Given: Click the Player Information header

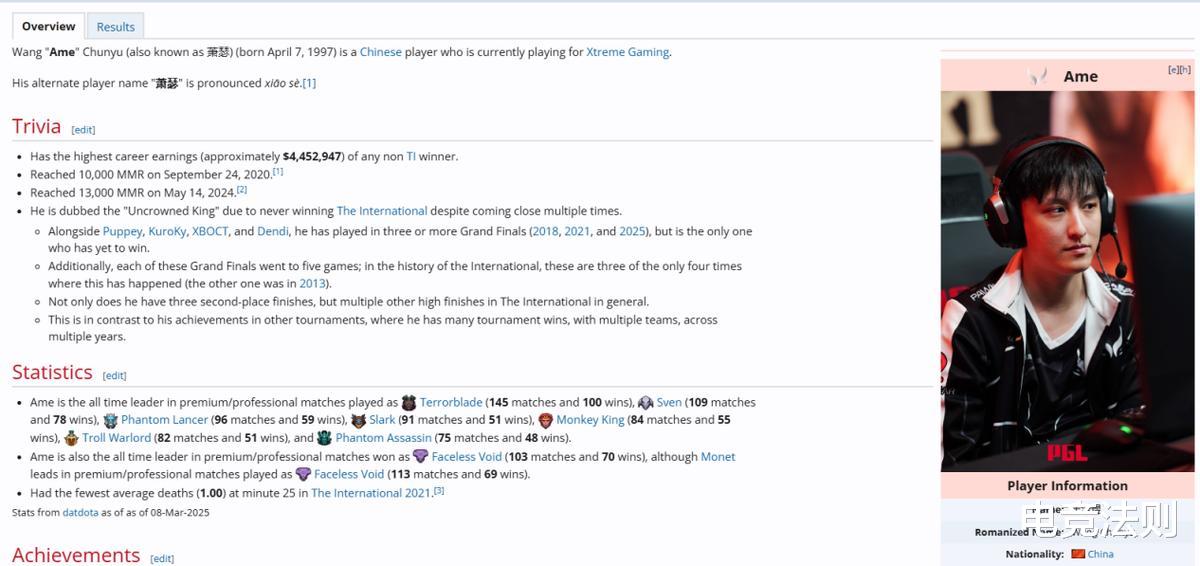Looking at the screenshot, I should [1067, 486].
